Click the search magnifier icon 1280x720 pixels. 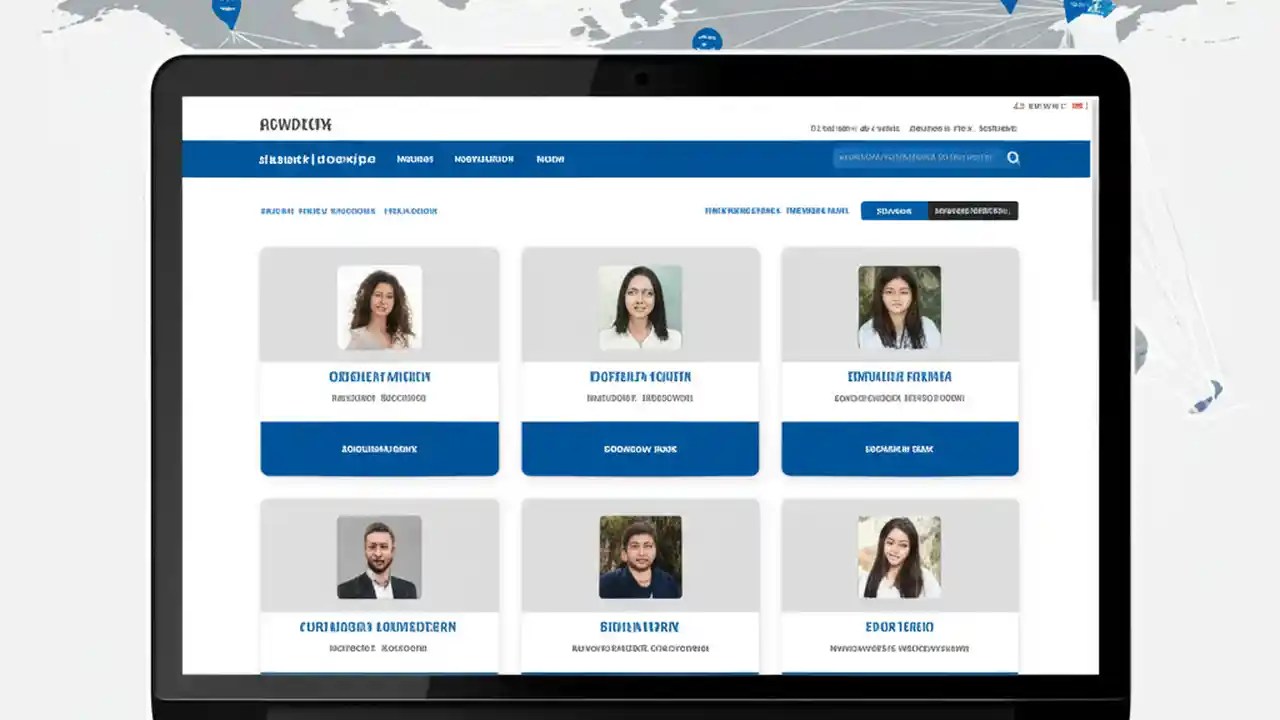pos(1013,157)
